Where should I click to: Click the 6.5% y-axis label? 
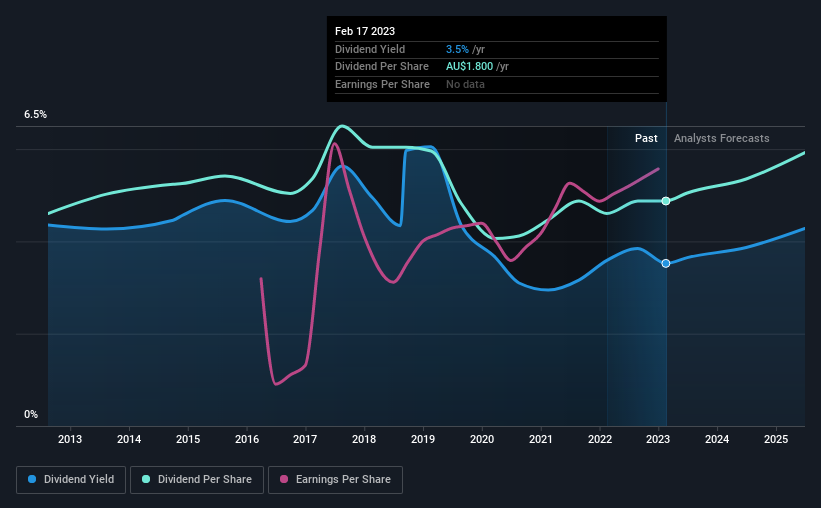[x=35, y=115]
